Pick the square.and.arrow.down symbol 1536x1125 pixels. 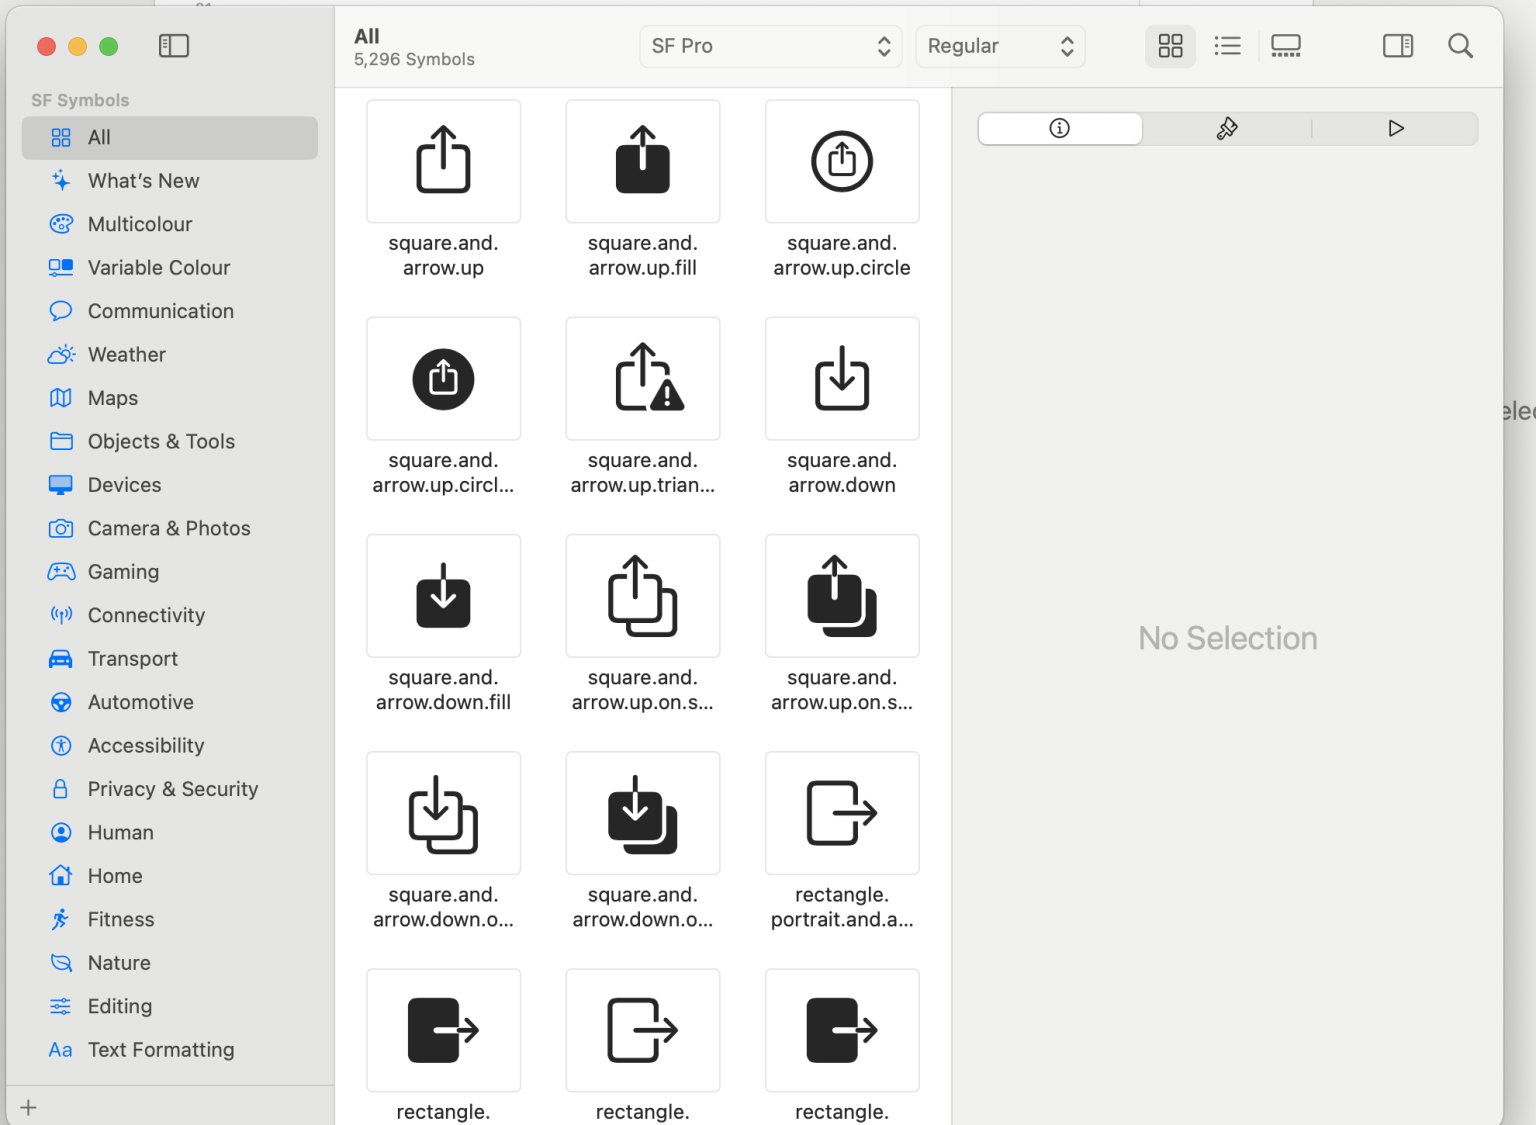(842, 378)
